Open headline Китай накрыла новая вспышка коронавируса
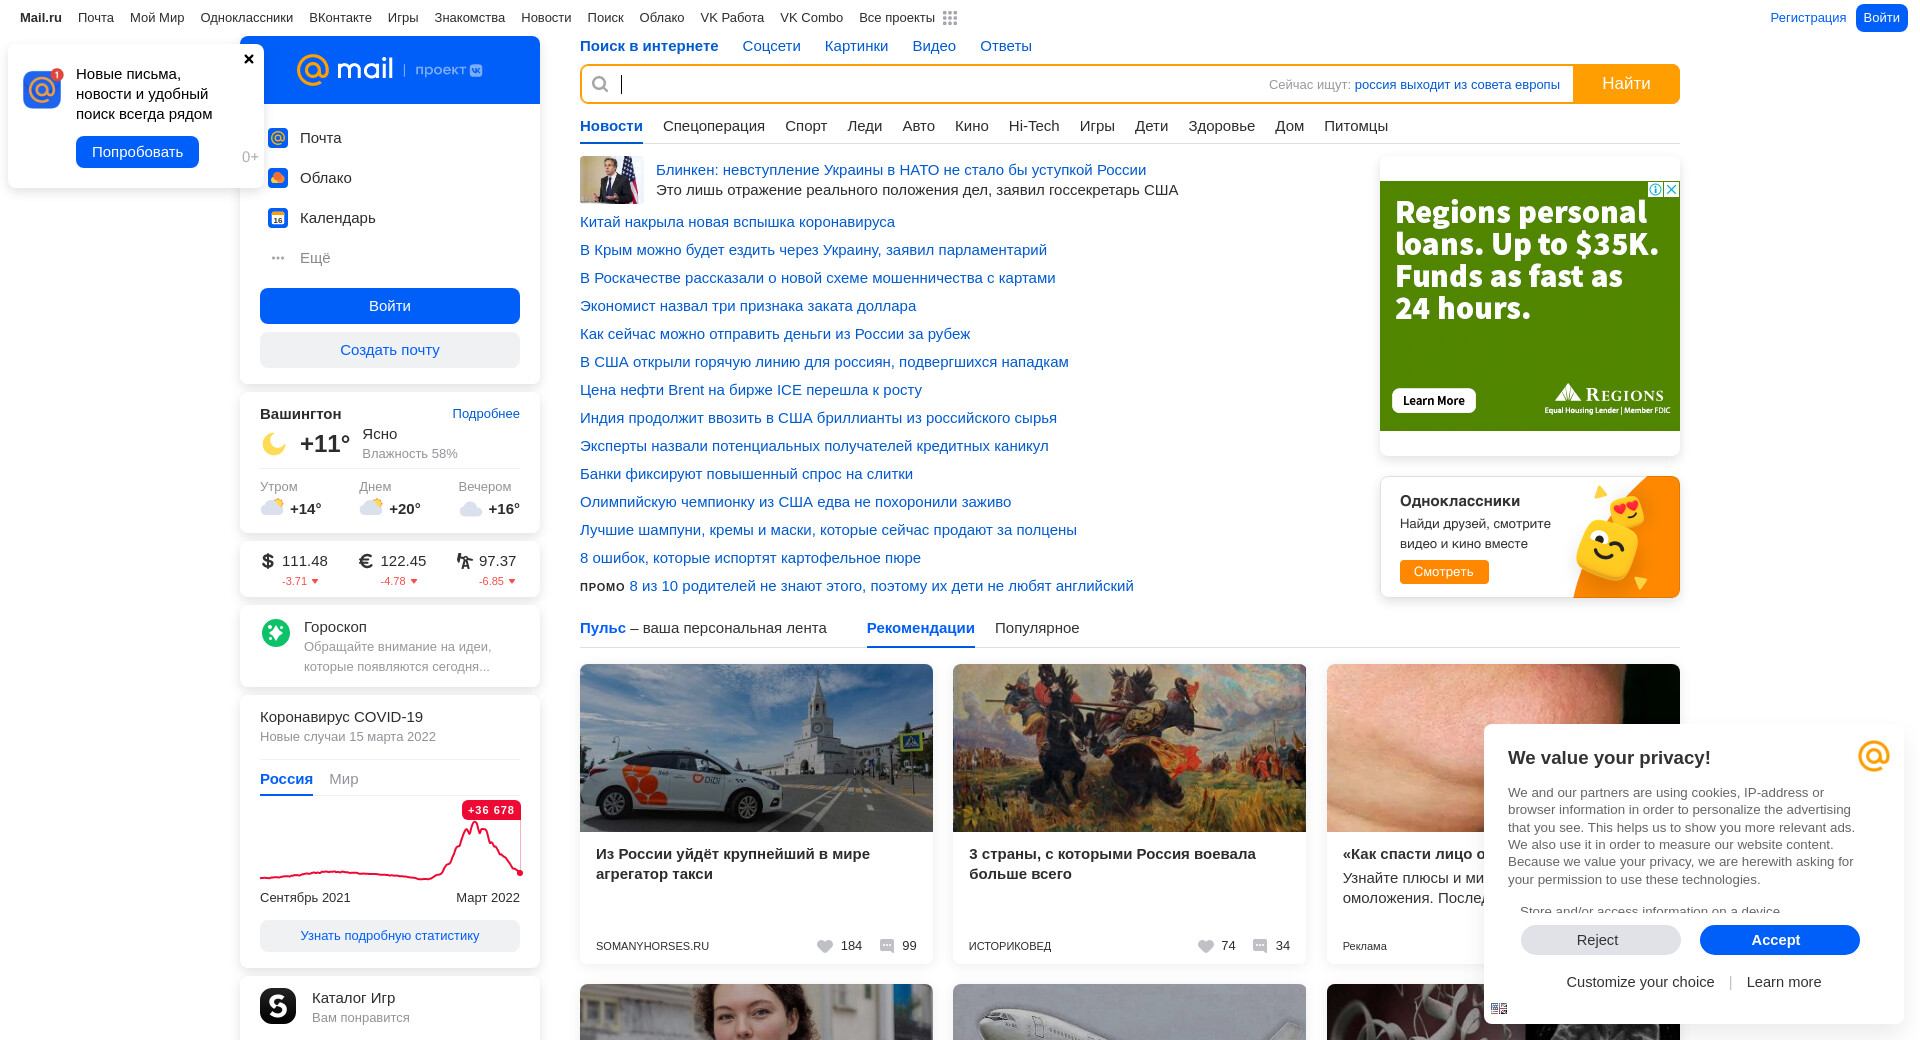1920x1040 pixels. (x=737, y=222)
